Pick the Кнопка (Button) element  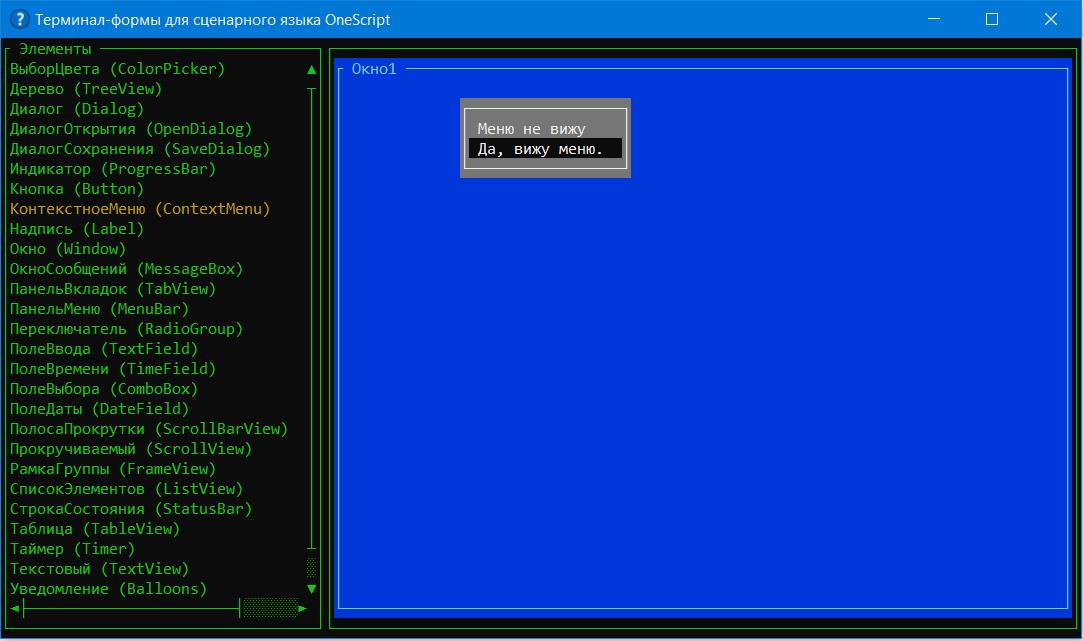point(77,189)
